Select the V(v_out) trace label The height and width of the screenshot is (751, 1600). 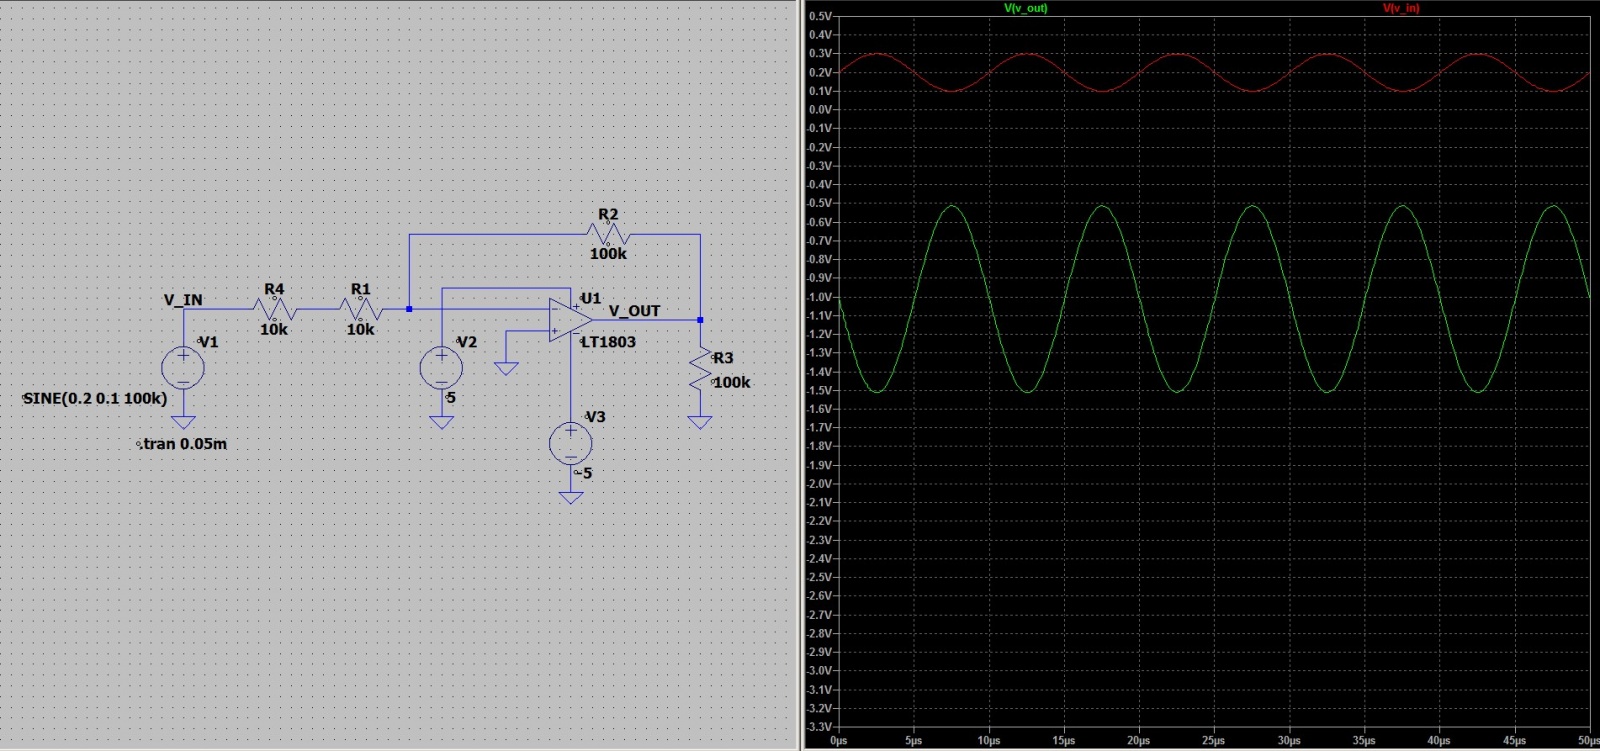coord(1026,8)
